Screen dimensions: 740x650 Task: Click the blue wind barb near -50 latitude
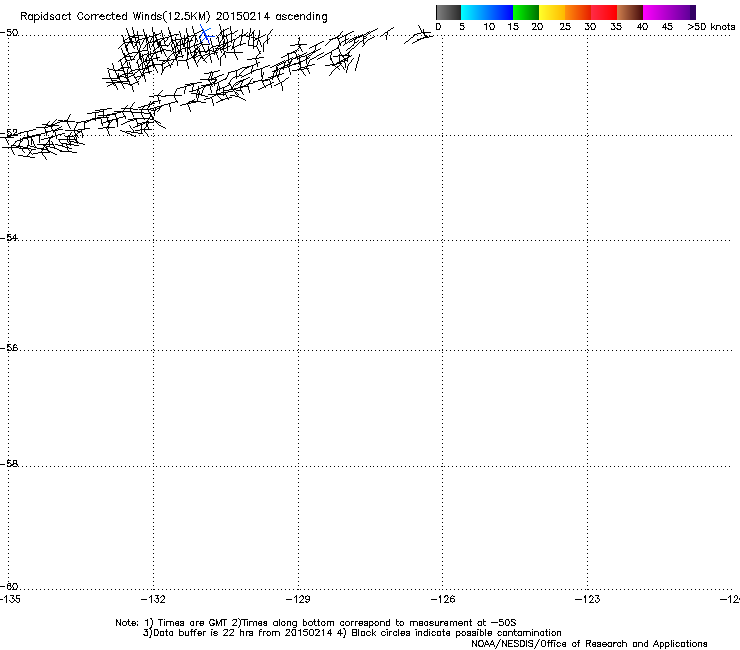coord(205,34)
